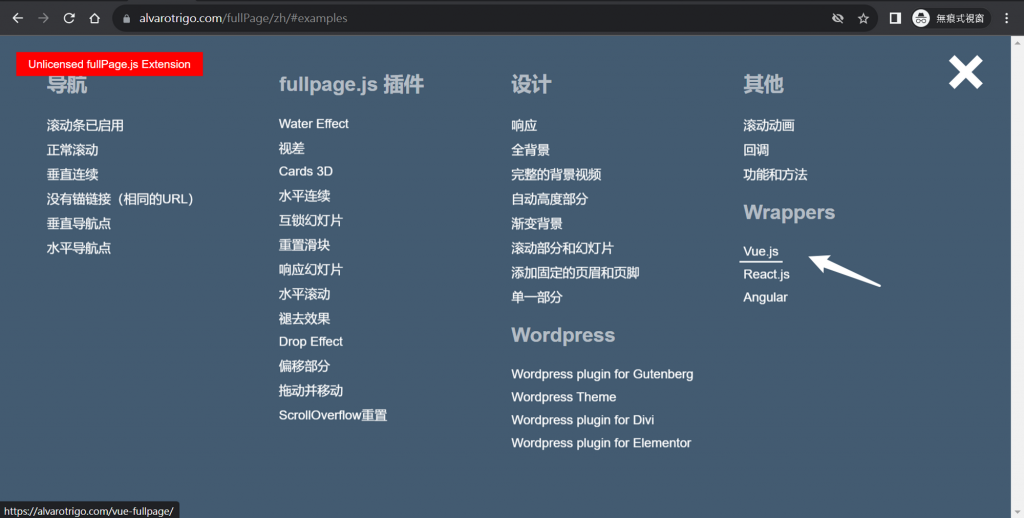Open the 单一部分 example
This screenshot has width=1024, height=518.
click(537, 297)
